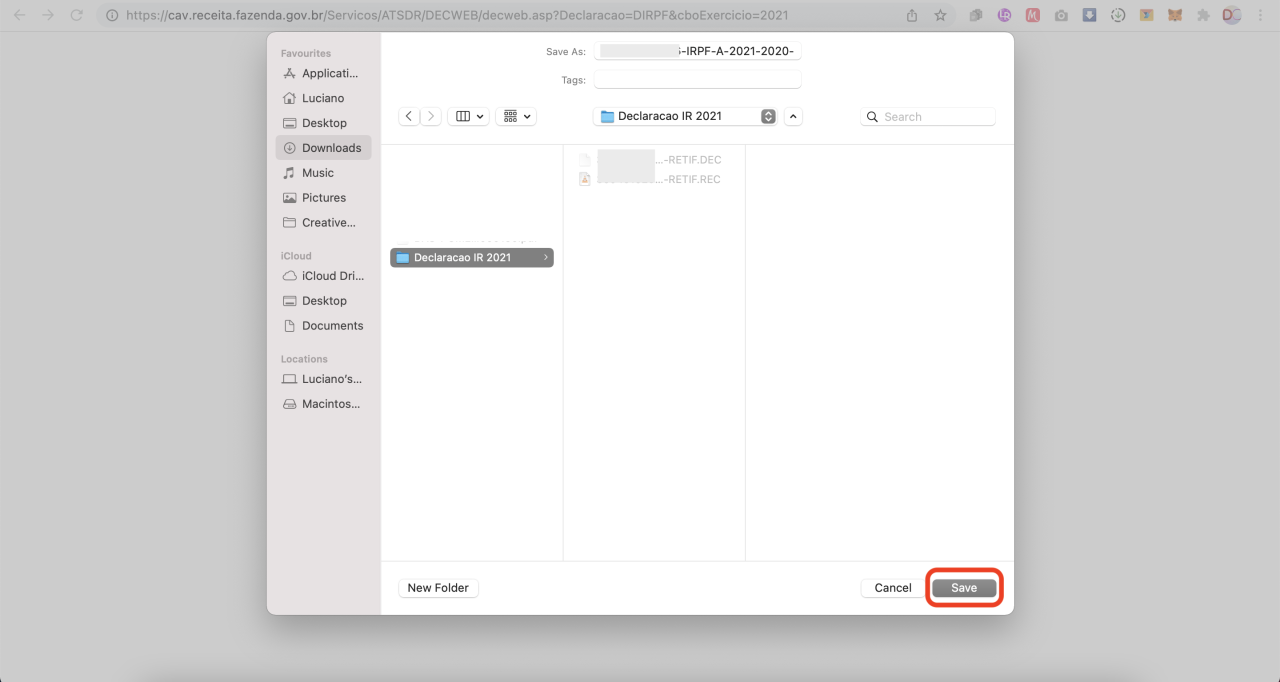Click the forward navigation arrow in dialog
1280x682 pixels.
tap(431, 116)
